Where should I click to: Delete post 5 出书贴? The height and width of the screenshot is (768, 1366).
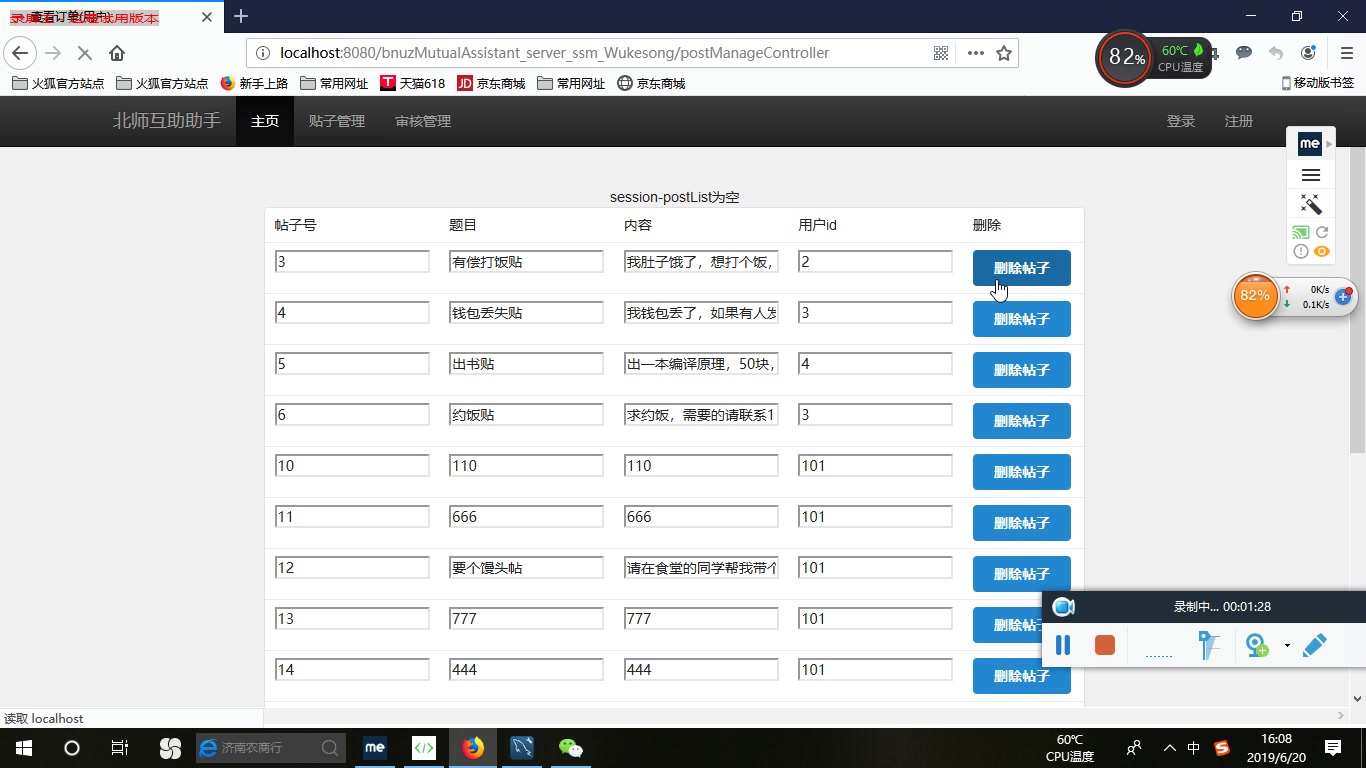point(1022,370)
